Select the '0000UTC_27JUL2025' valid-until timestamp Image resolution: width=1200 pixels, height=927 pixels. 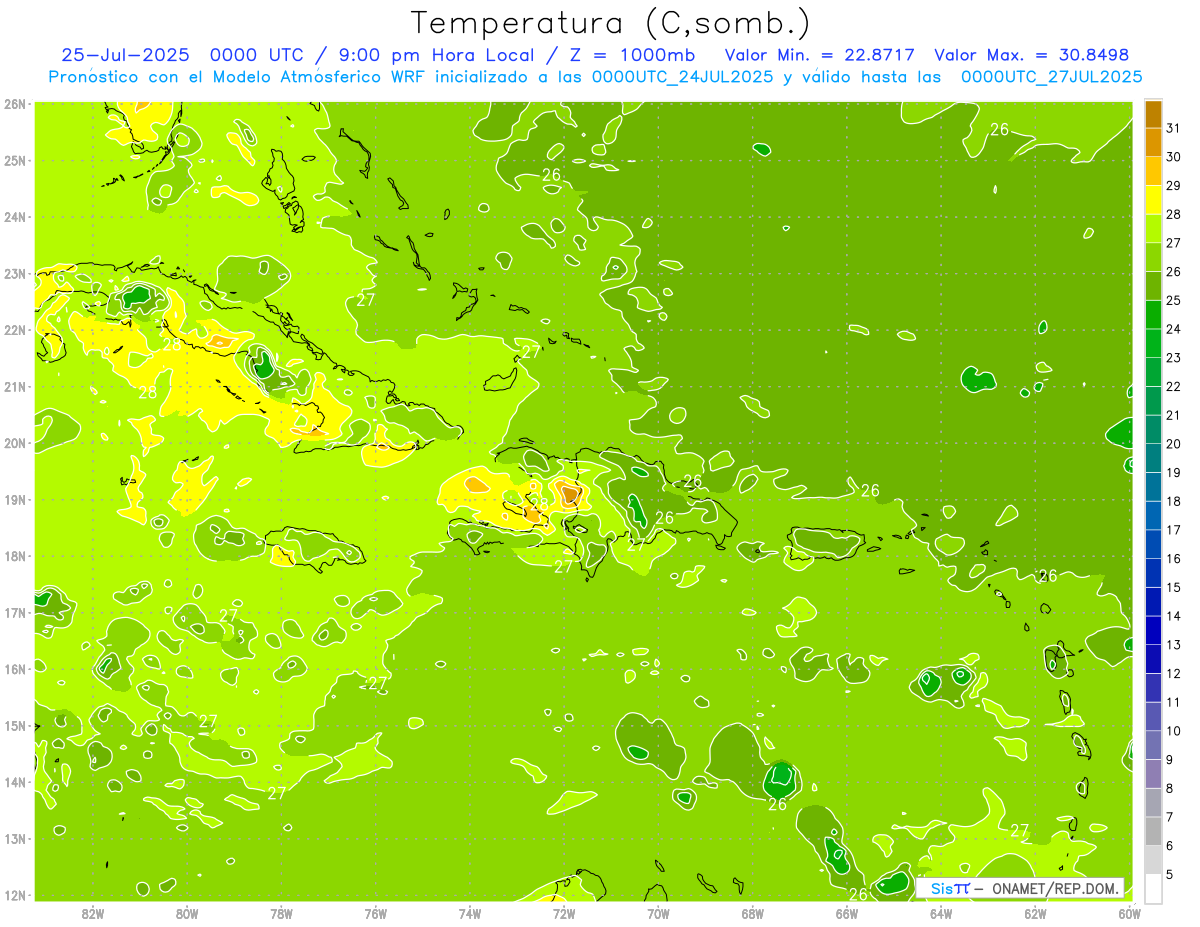click(1051, 77)
